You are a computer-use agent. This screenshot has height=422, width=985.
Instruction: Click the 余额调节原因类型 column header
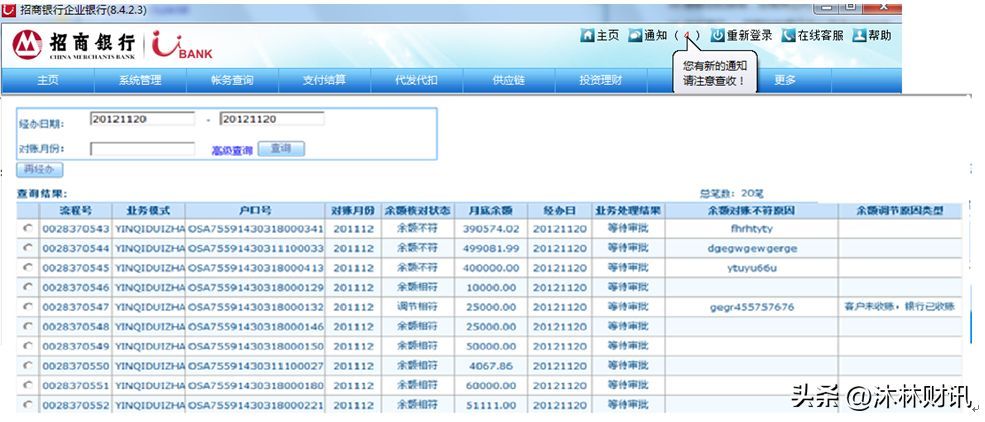pyautogui.click(x=900, y=210)
